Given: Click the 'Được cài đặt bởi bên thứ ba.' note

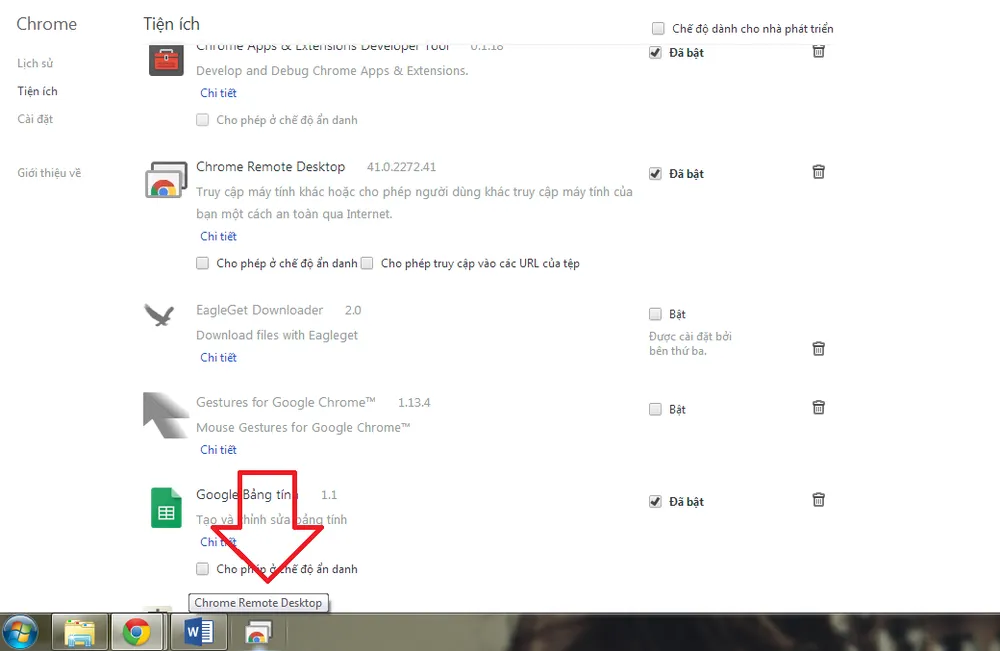Looking at the screenshot, I should pyautogui.click(x=690, y=344).
